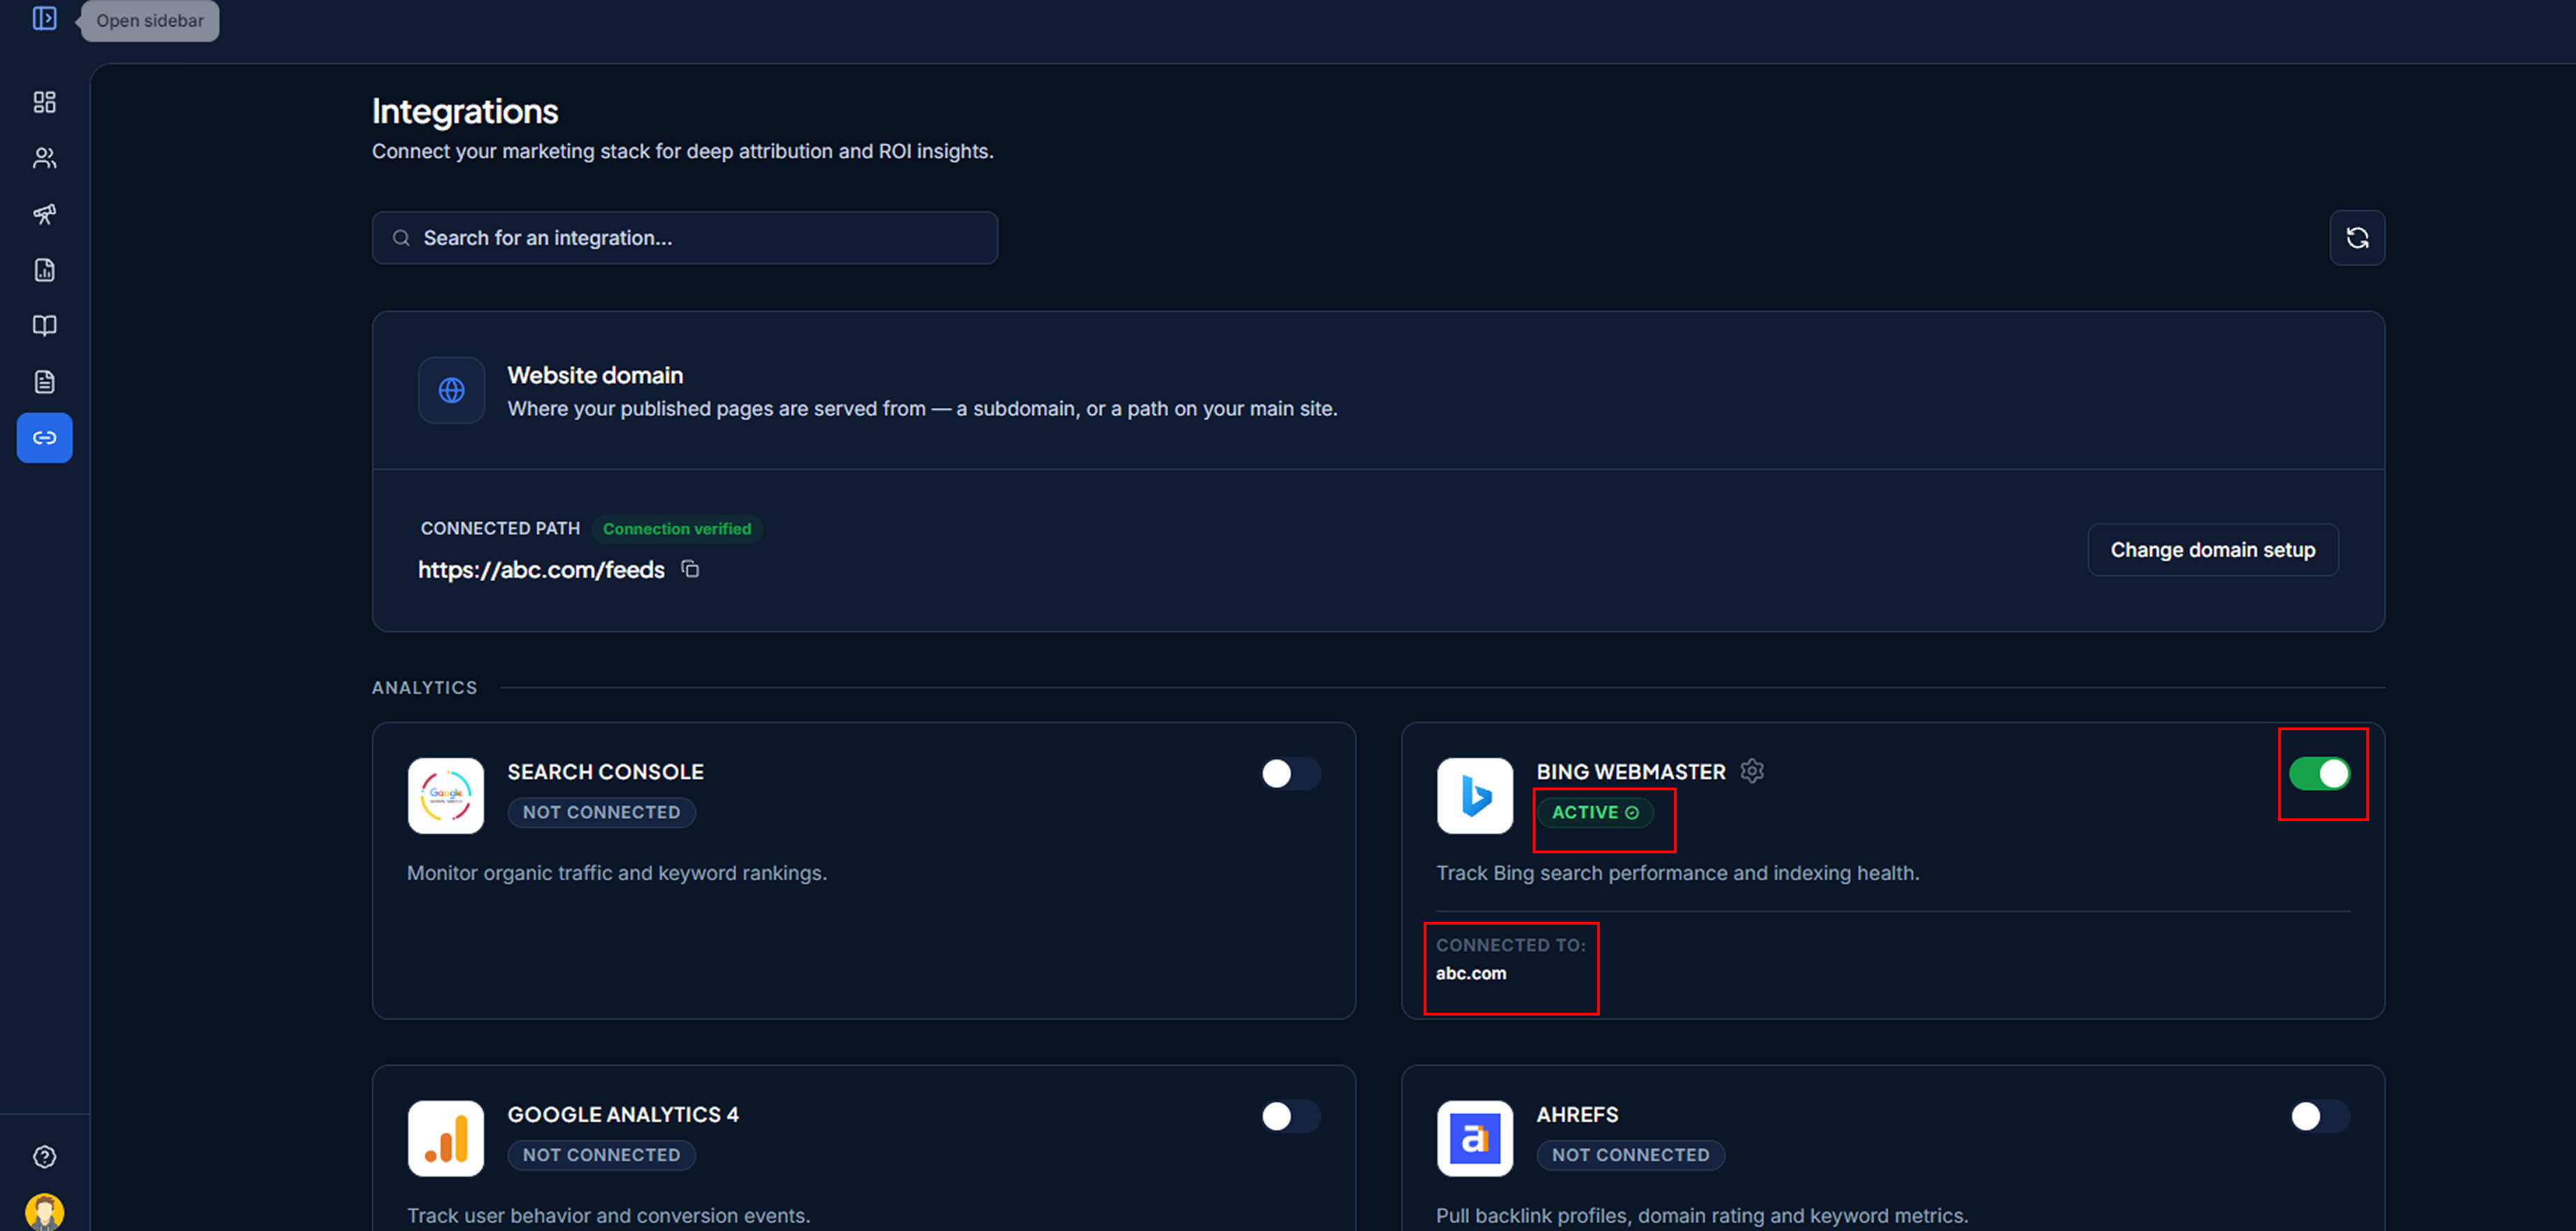Open the telescope icon in sidebar
Screen dimensions: 2576x1231
click(44, 214)
